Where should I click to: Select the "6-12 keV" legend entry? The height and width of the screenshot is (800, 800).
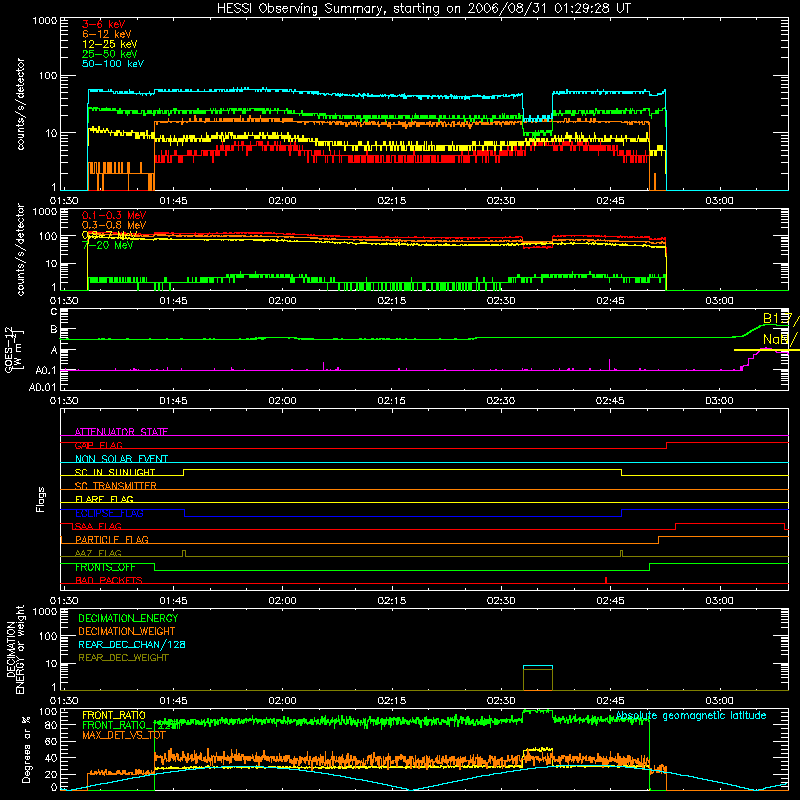[x=107, y=34]
